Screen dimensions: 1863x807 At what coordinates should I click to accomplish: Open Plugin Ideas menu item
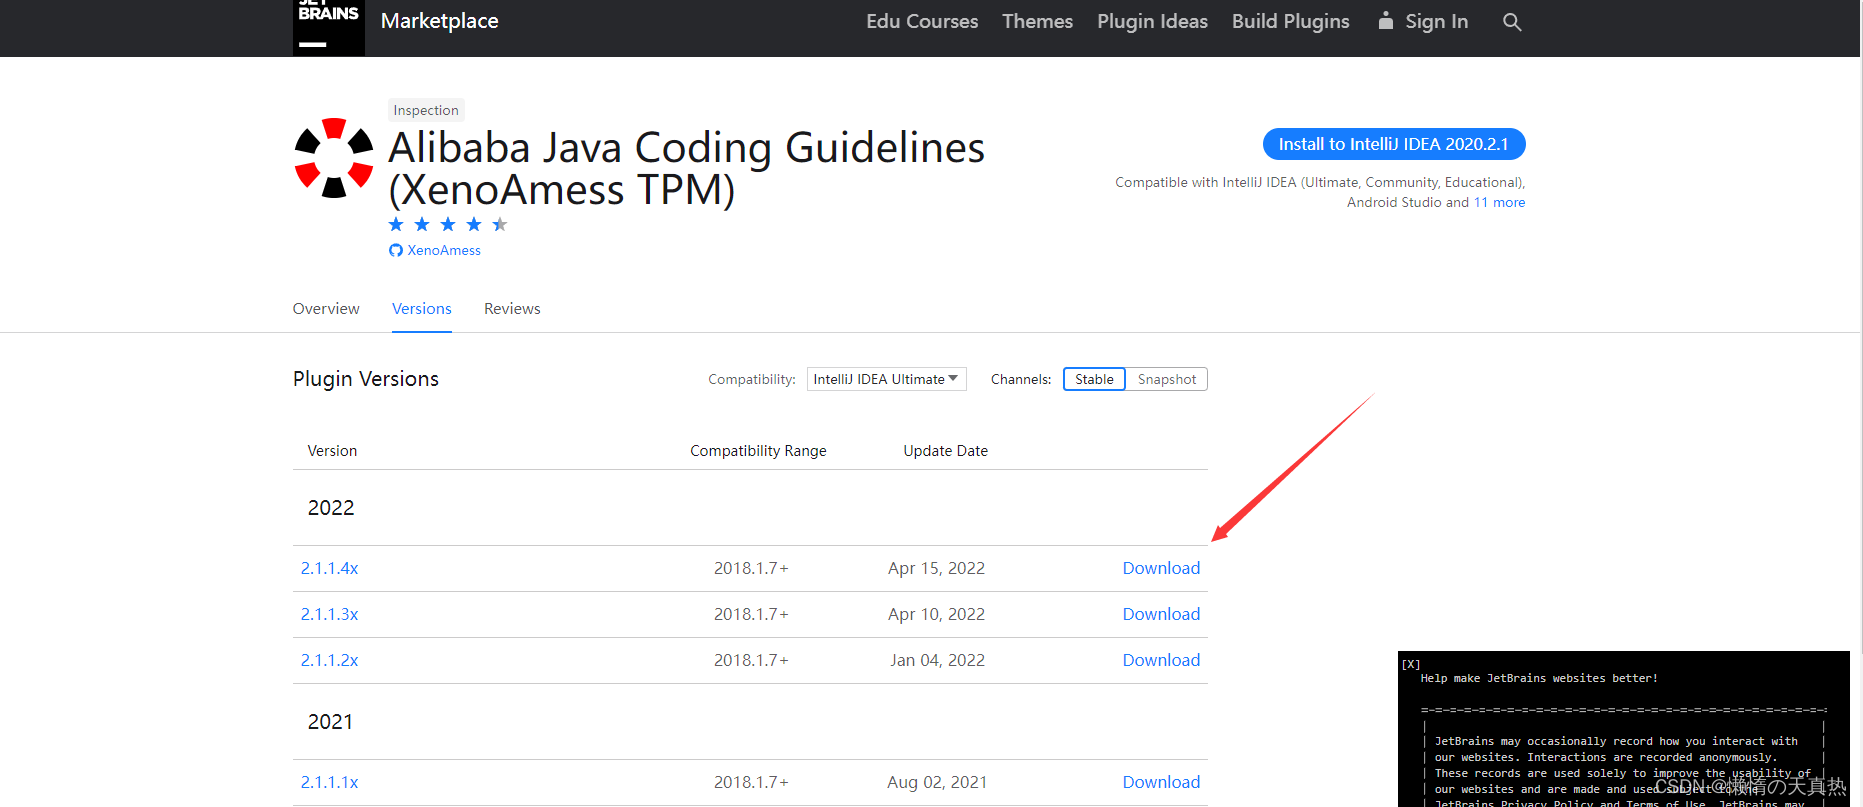click(1152, 21)
